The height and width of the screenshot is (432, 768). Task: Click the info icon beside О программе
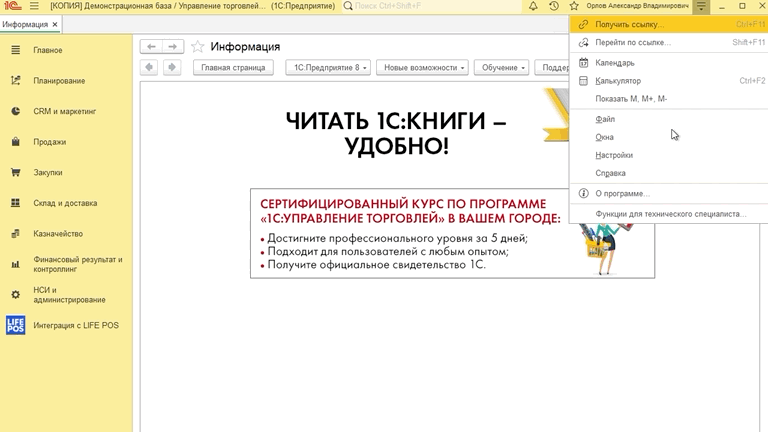[583, 193]
